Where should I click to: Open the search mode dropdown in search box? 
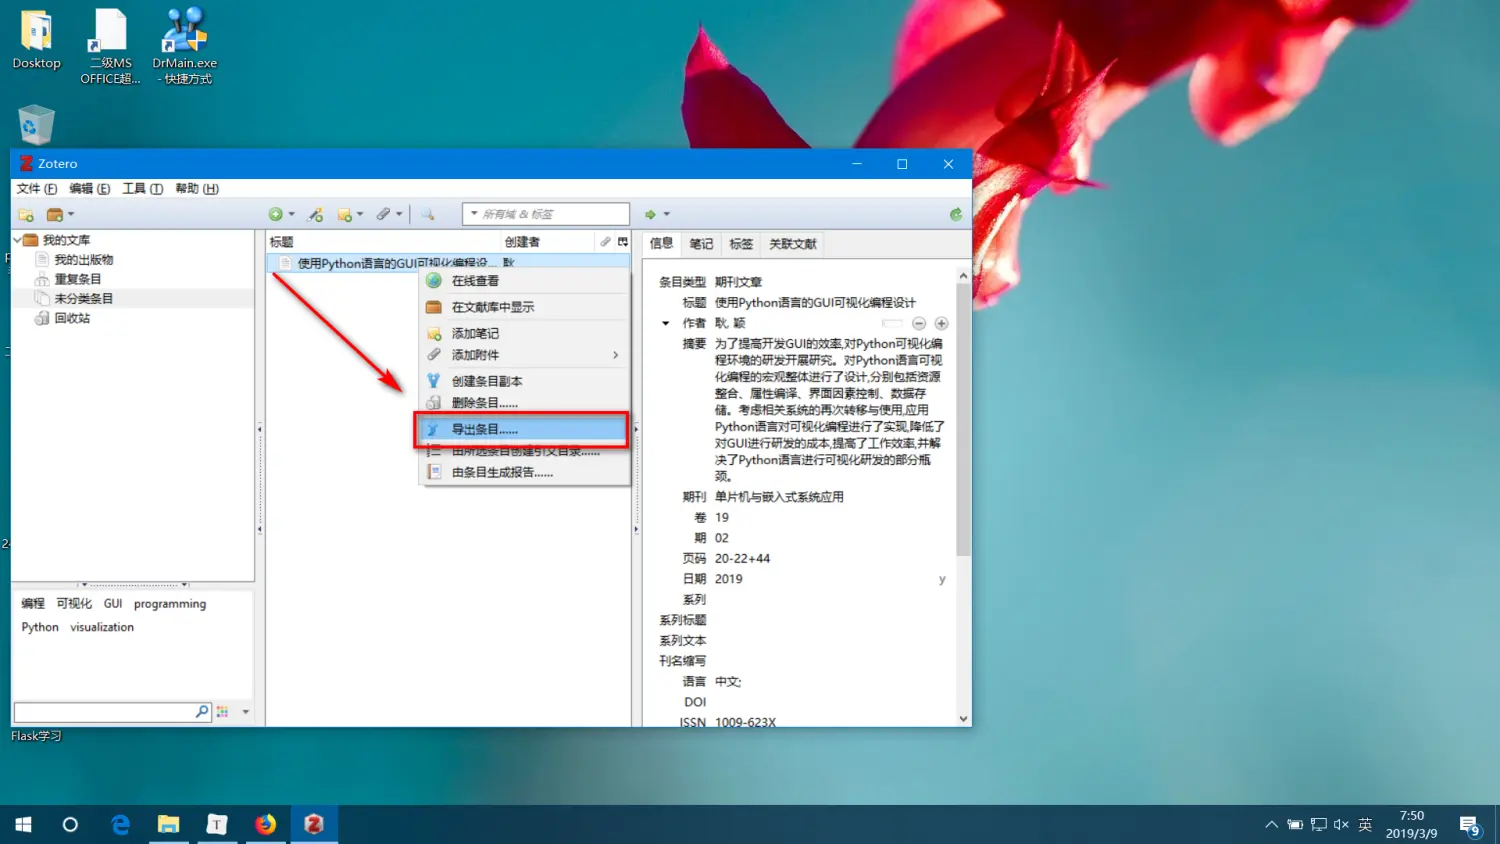[474, 214]
